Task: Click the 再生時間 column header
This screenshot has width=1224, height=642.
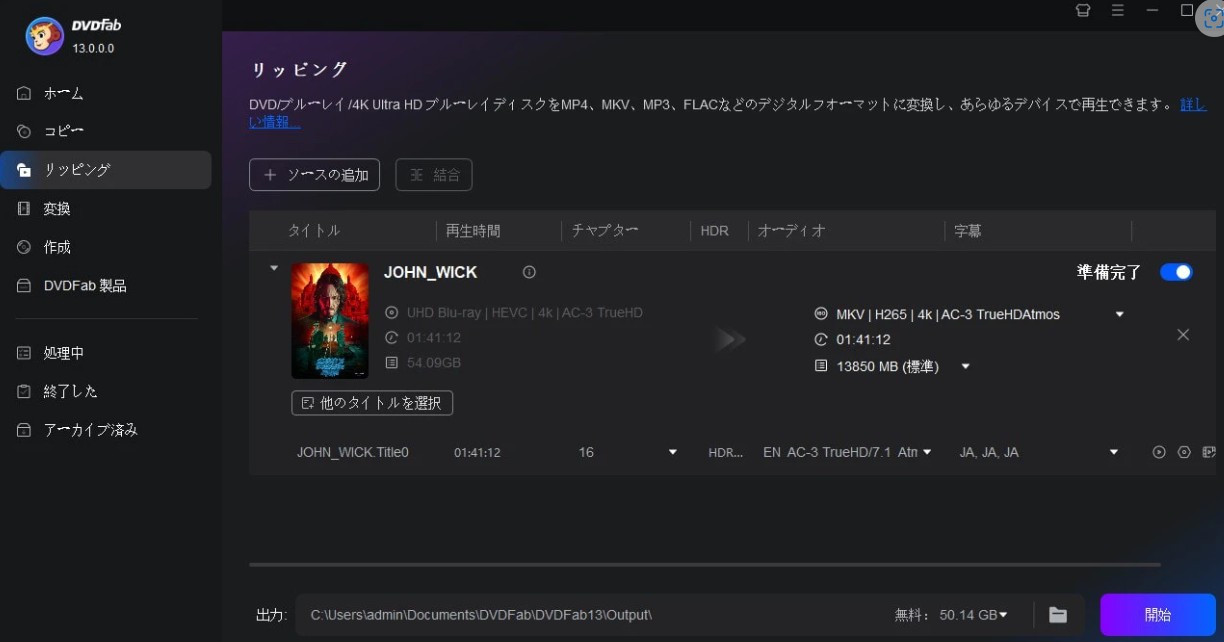Action: click(x=473, y=231)
